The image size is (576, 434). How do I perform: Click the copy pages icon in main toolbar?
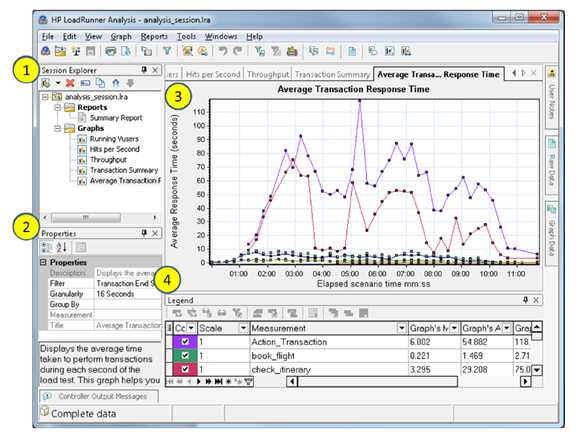tap(147, 51)
